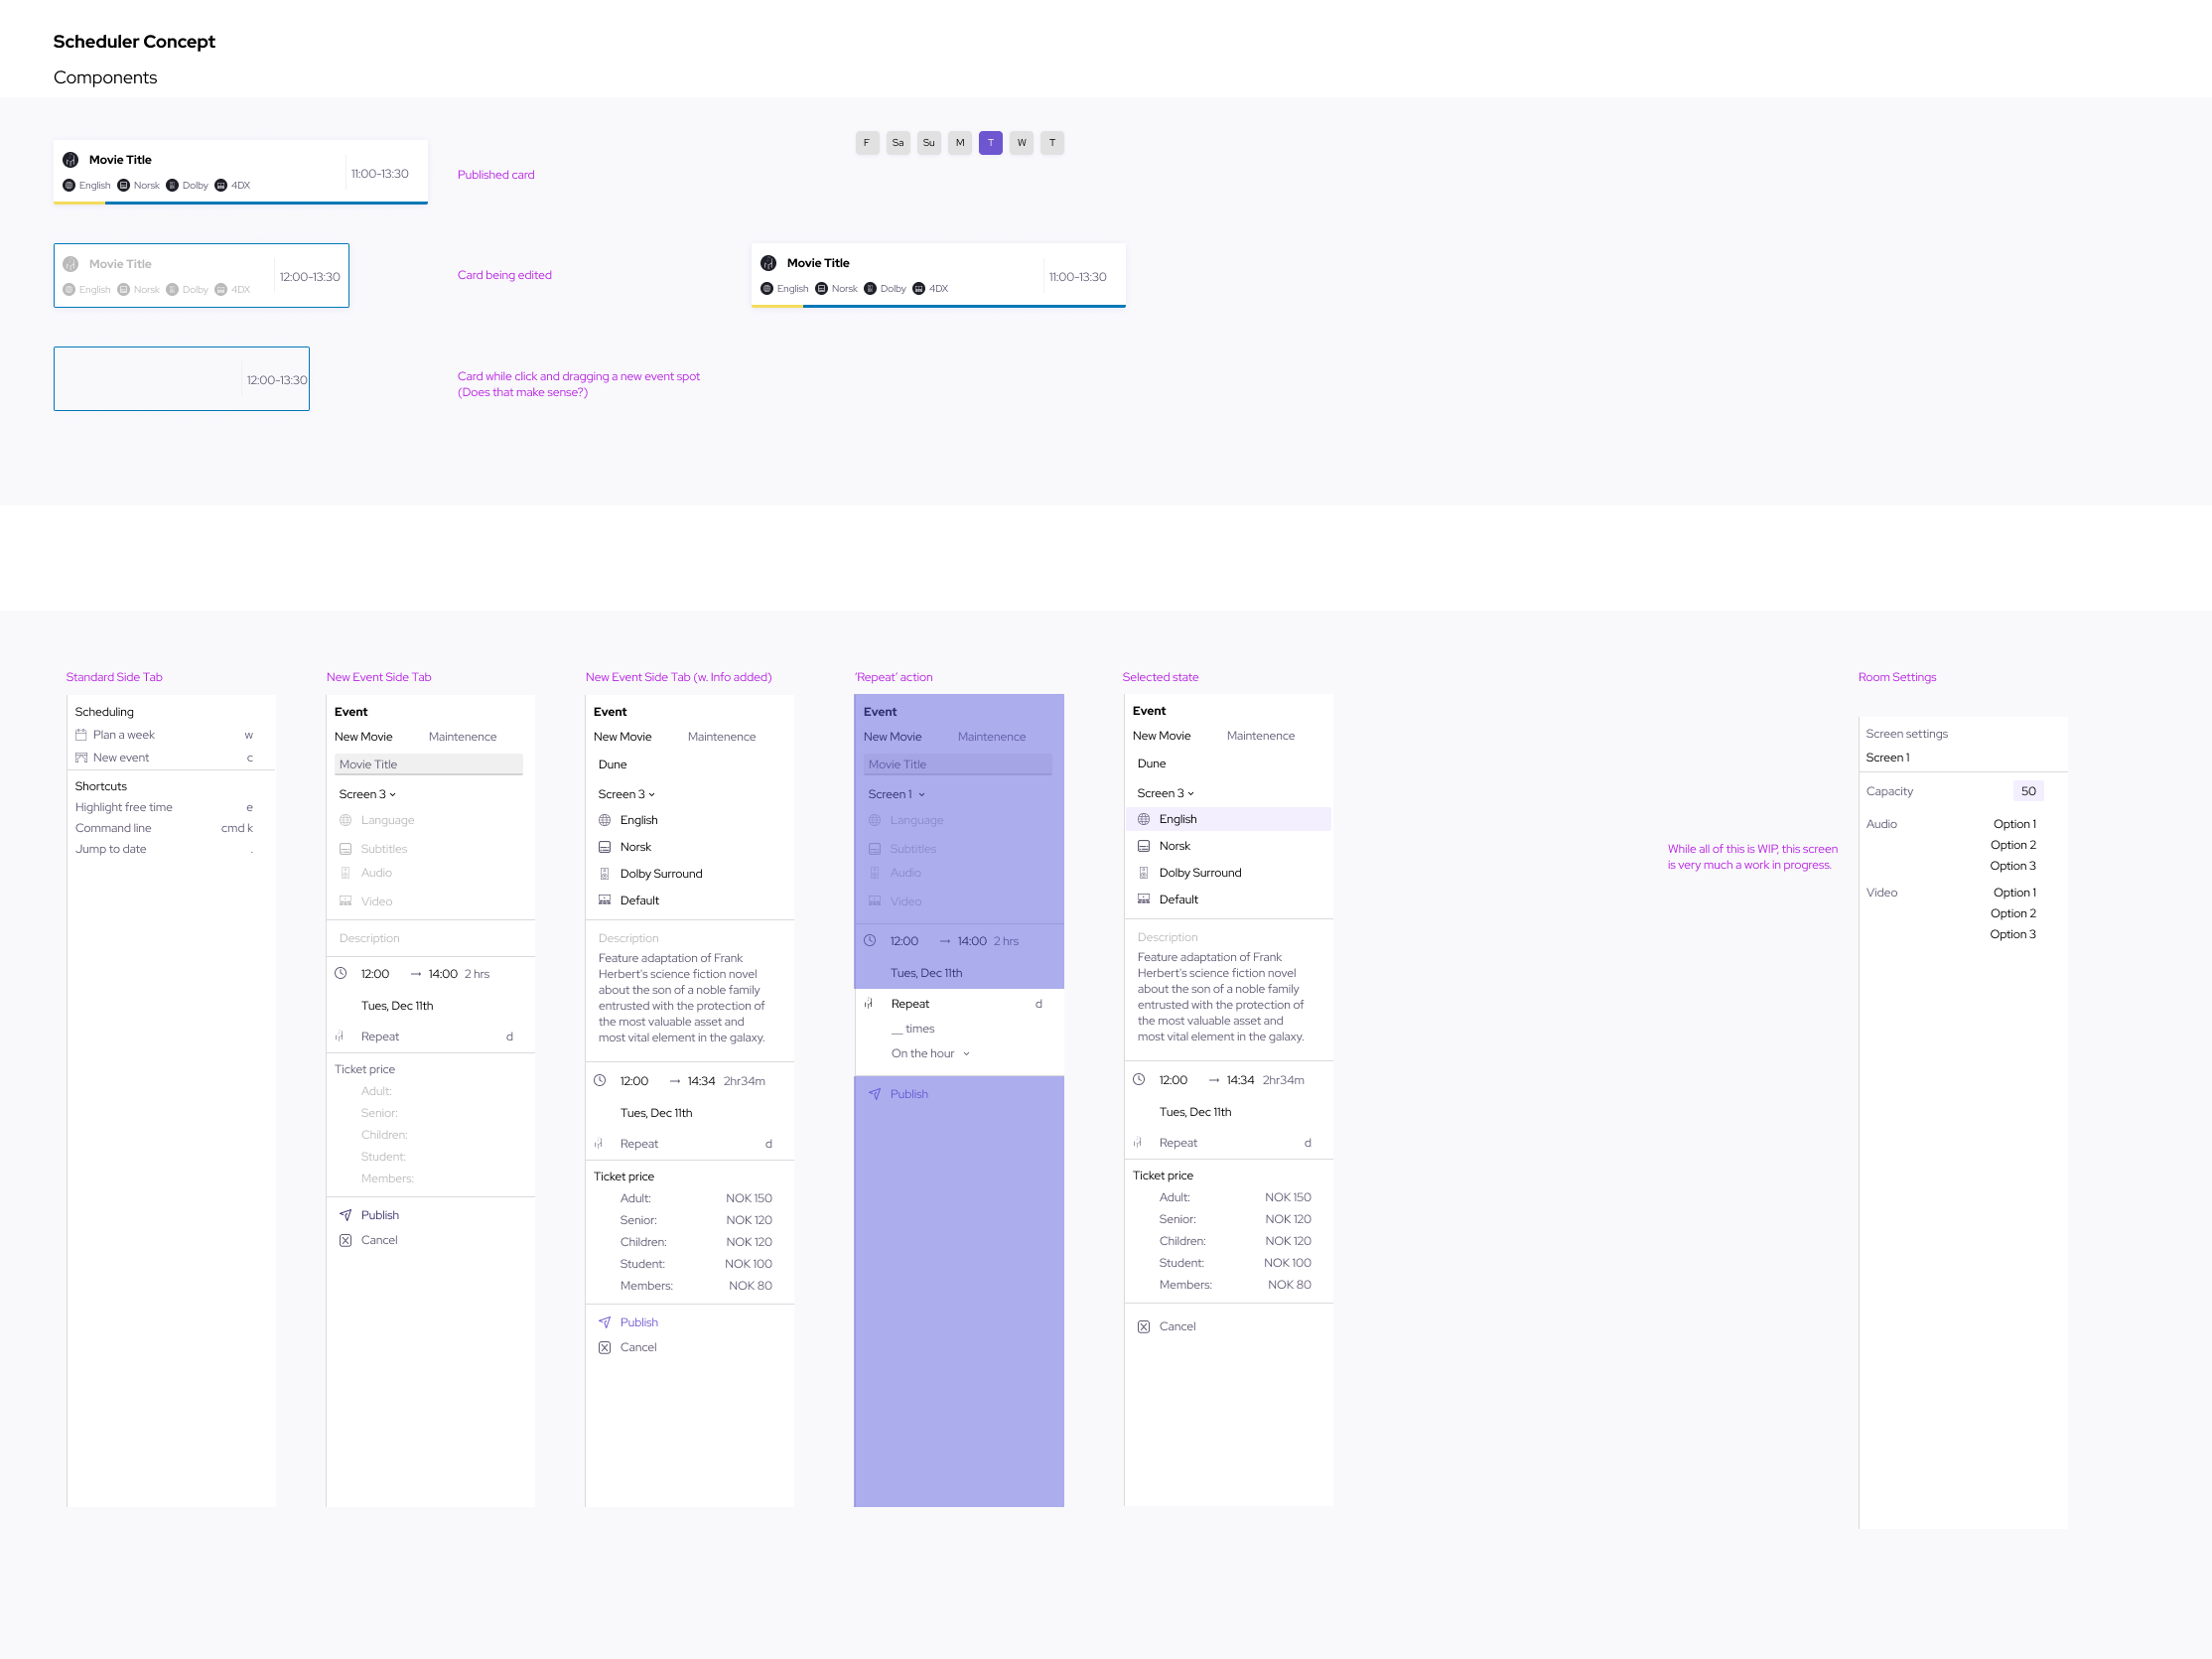Open the Screen 1 dropdown

[x=896, y=794]
